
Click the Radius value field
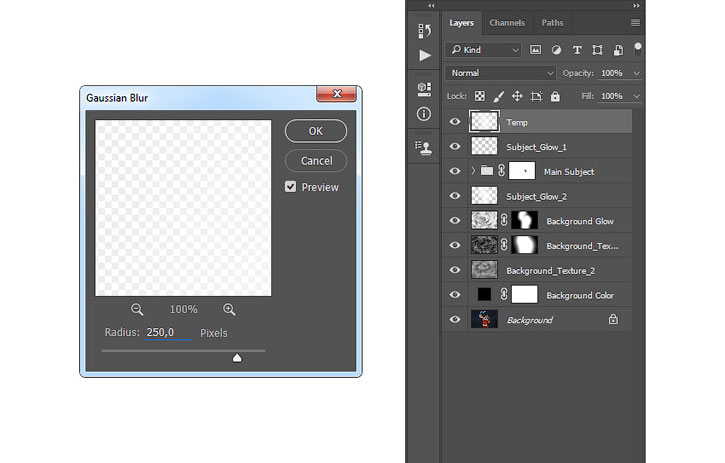click(167, 332)
